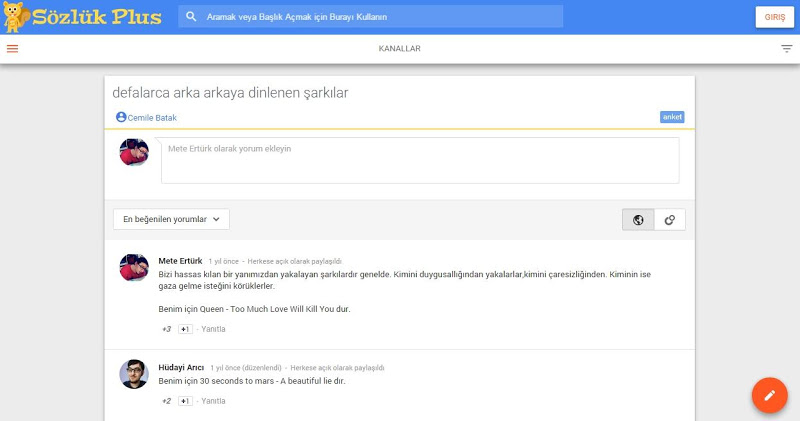Toggle +1 on Hüdayi Arıcı's comment
The image size is (800, 421).
(185, 401)
